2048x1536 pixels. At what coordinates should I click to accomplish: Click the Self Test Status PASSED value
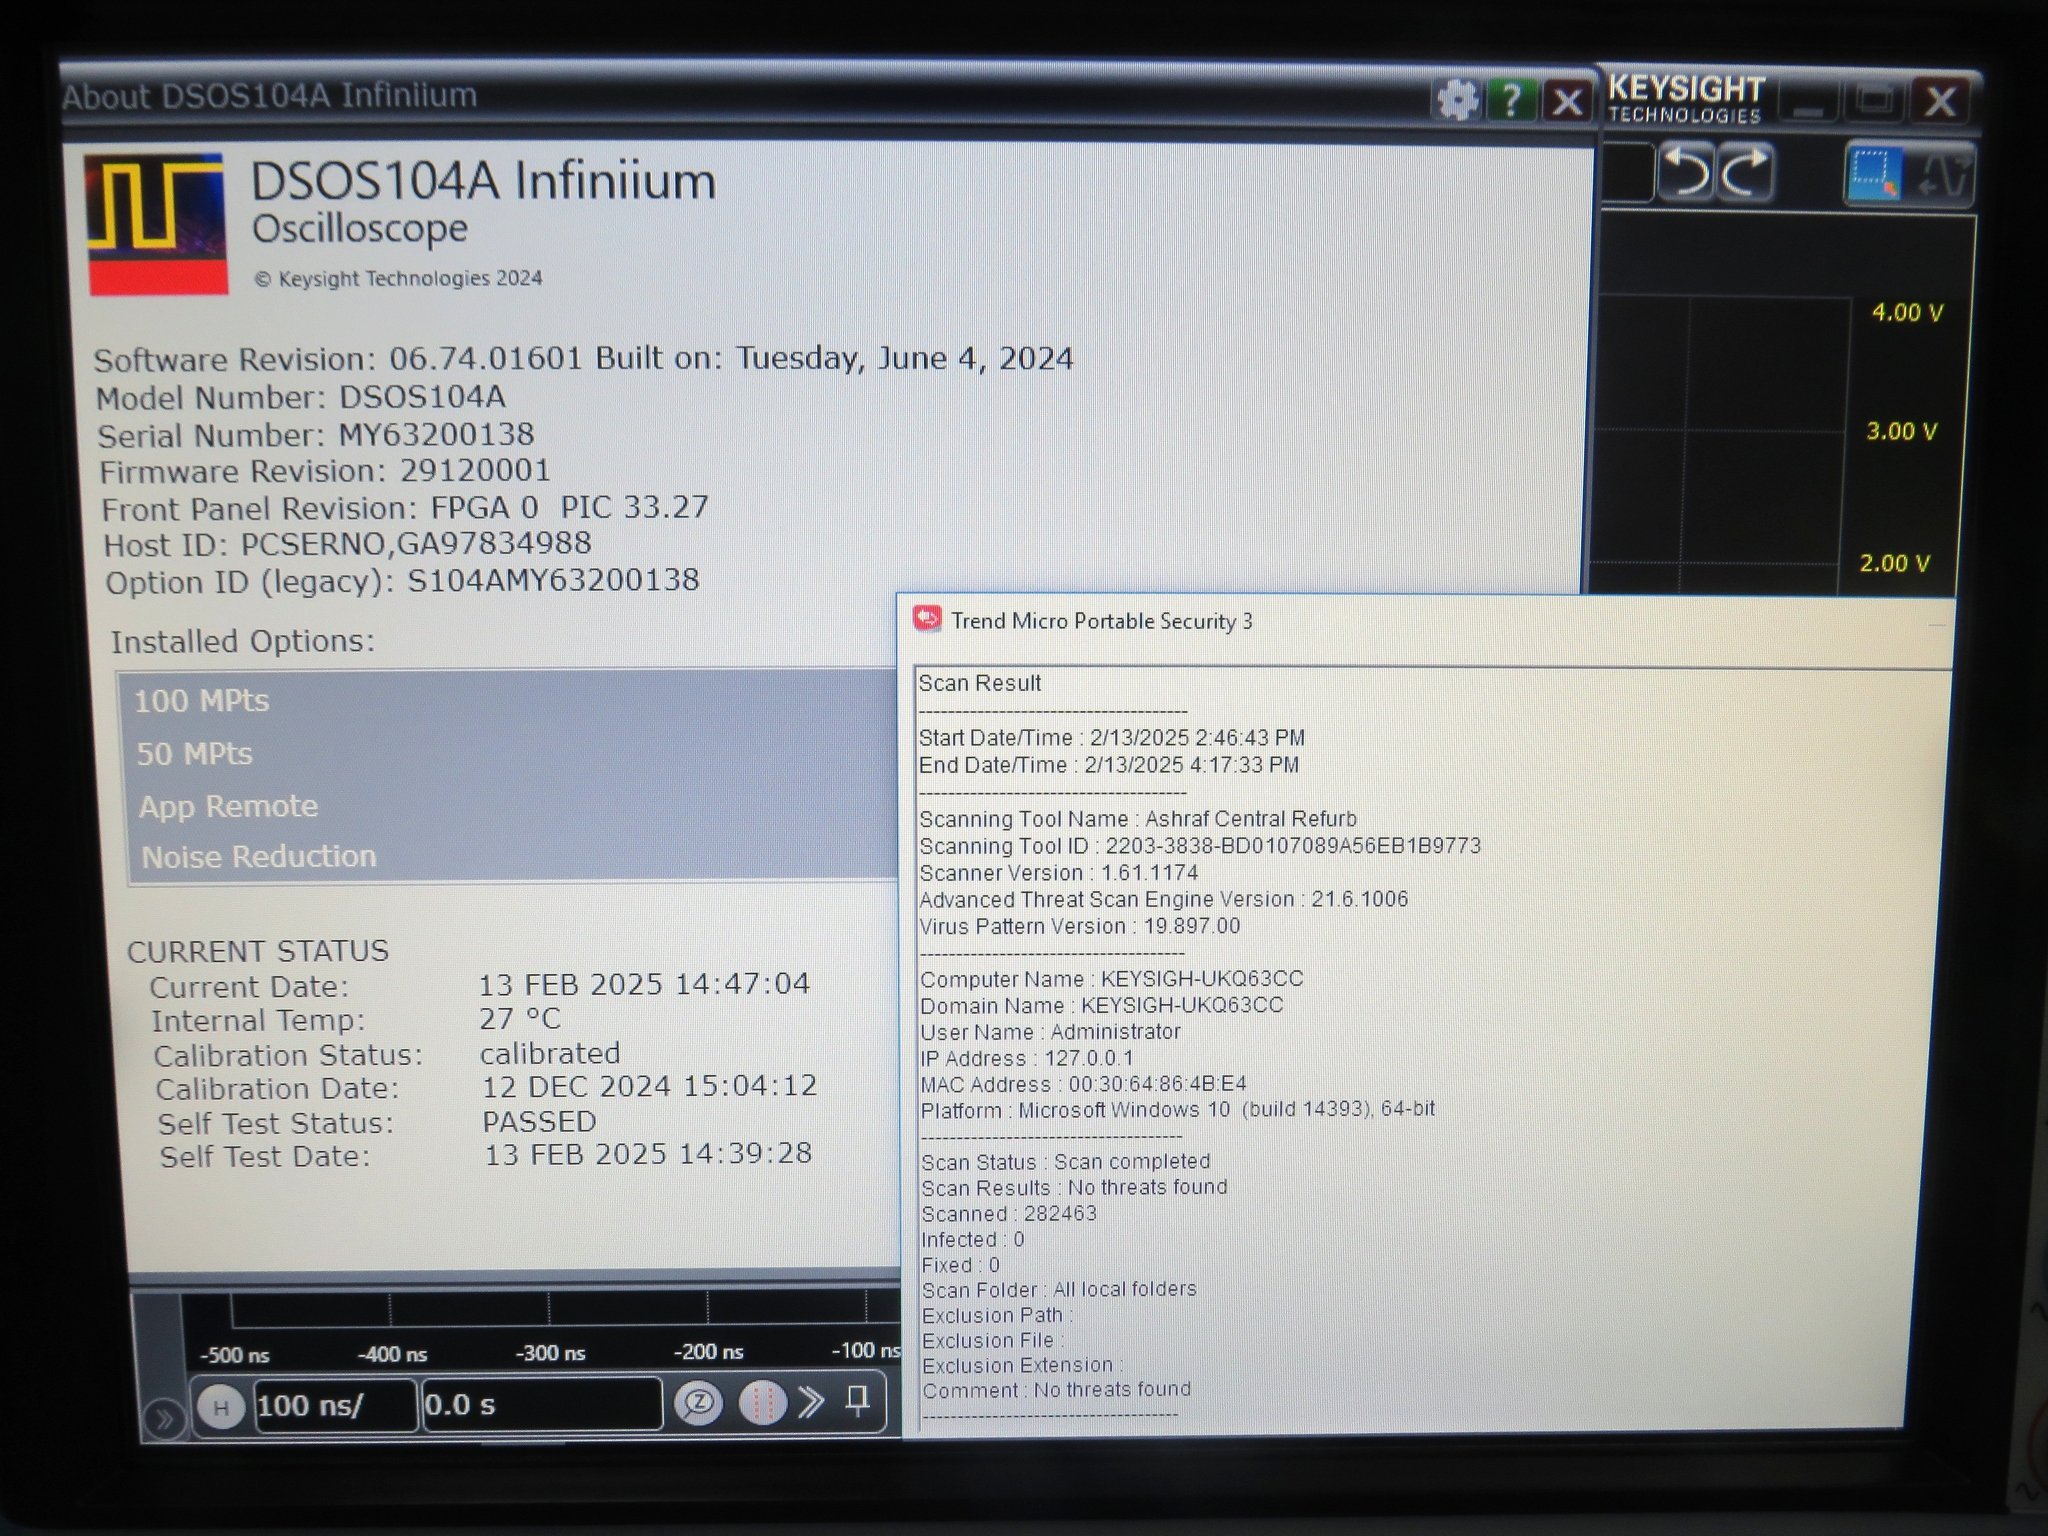[x=540, y=1122]
